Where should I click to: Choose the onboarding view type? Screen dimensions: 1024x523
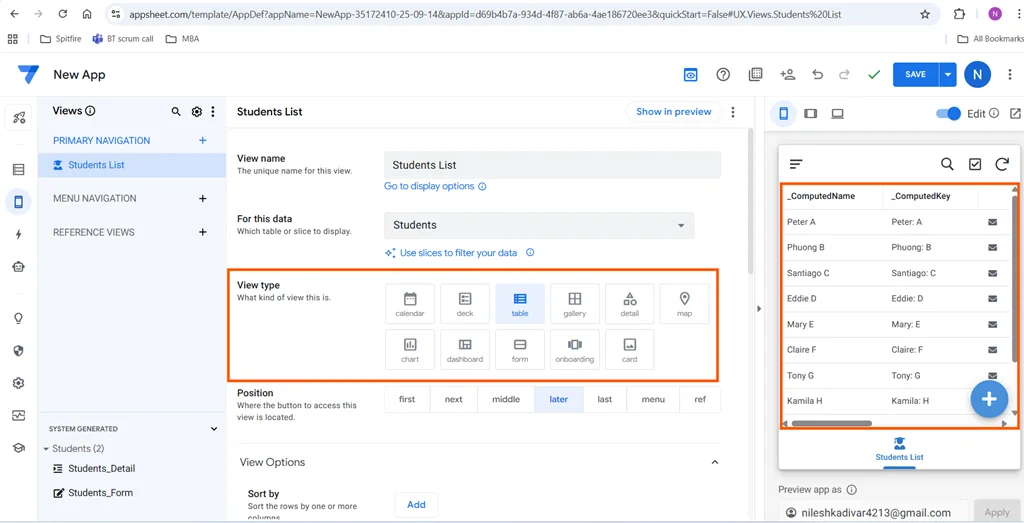tap(574, 349)
